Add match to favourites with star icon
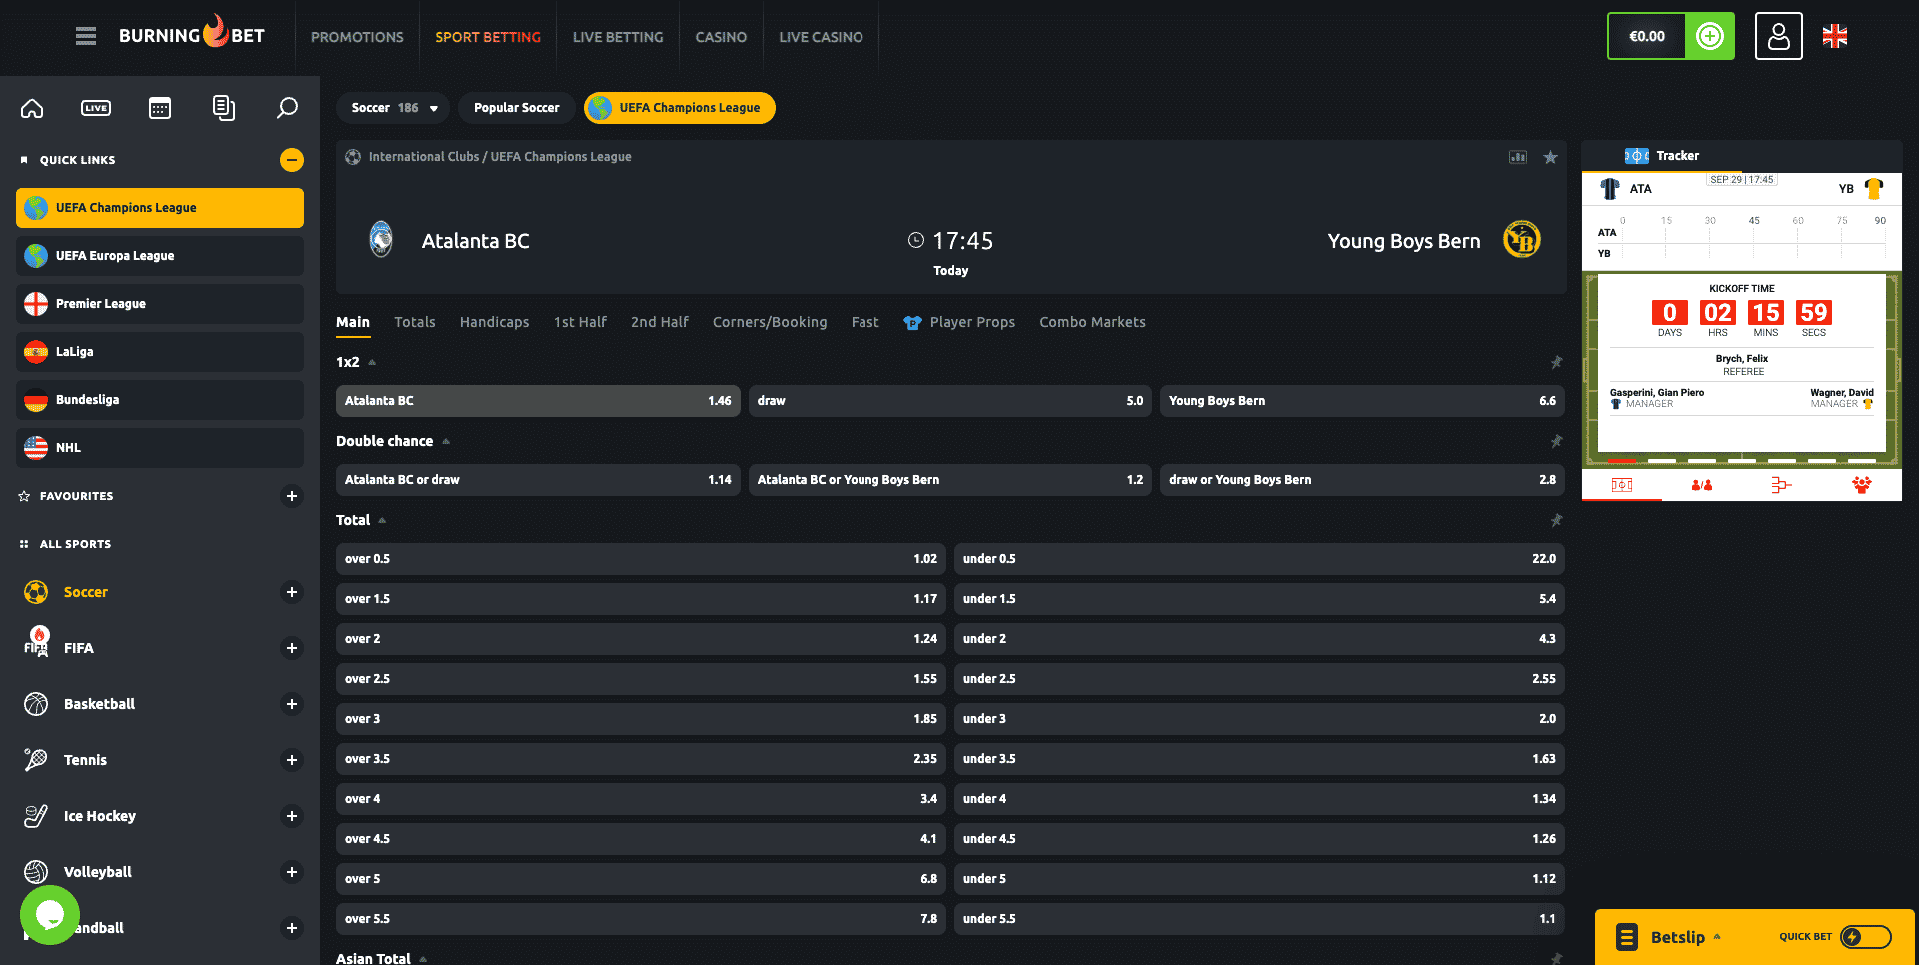The width and height of the screenshot is (1919, 965). 1550,157
